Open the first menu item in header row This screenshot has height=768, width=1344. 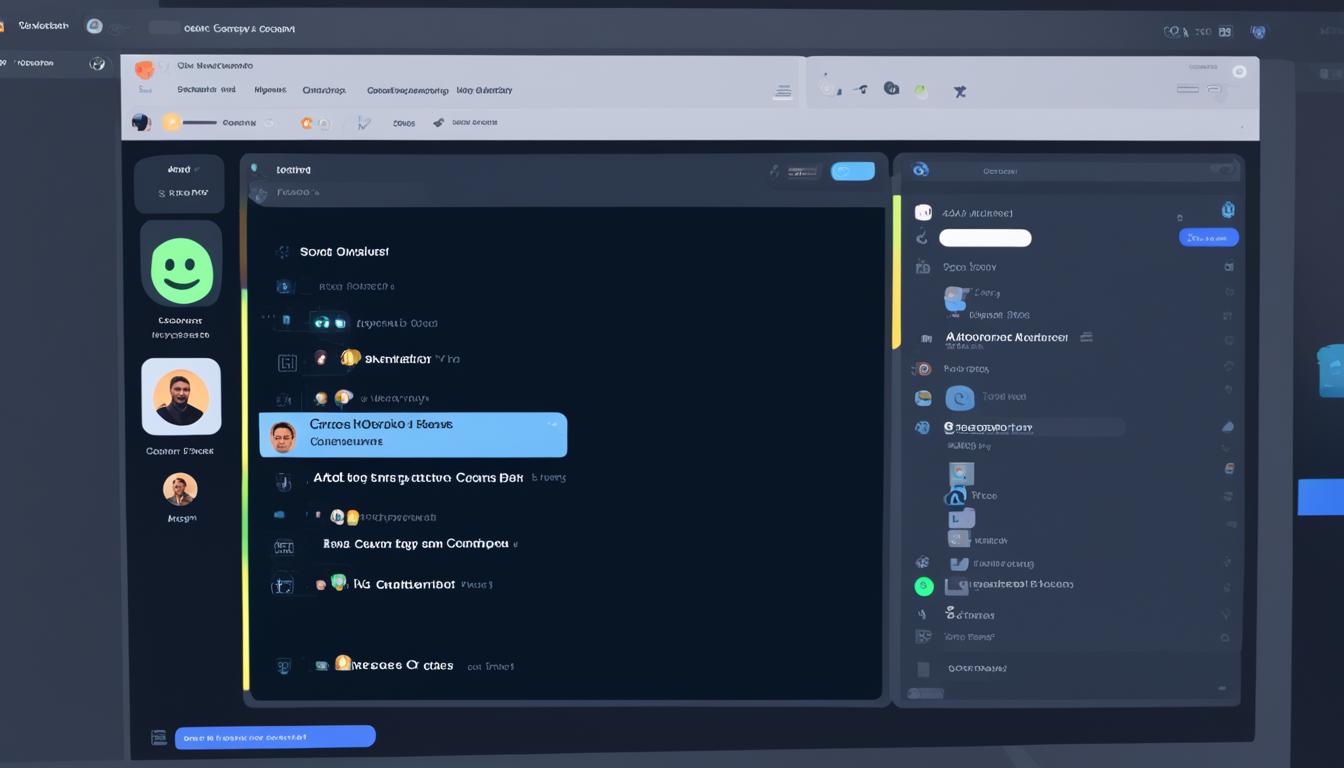[206, 90]
